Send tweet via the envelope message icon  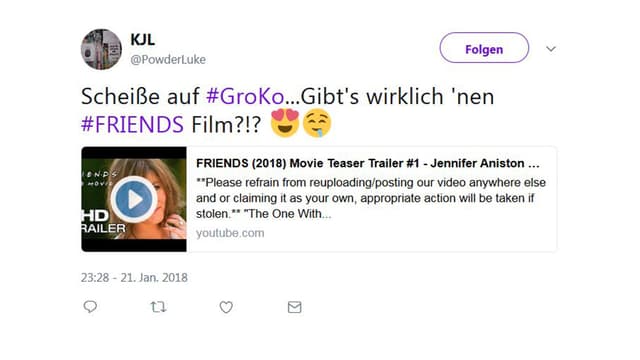pyautogui.click(x=294, y=307)
